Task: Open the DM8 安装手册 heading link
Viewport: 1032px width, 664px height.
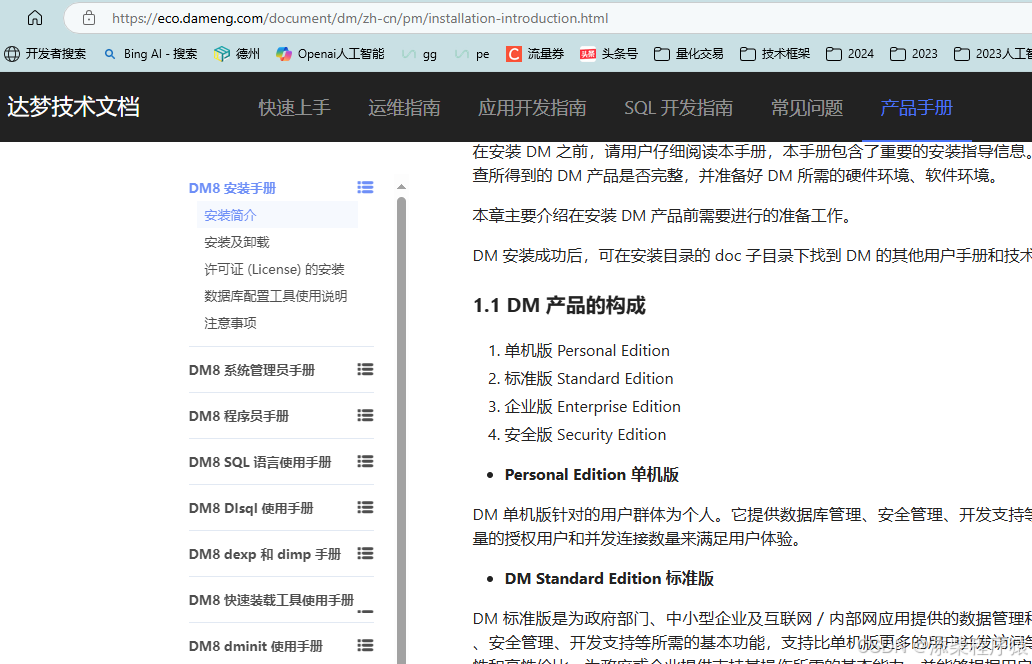Action: (232, 188)
